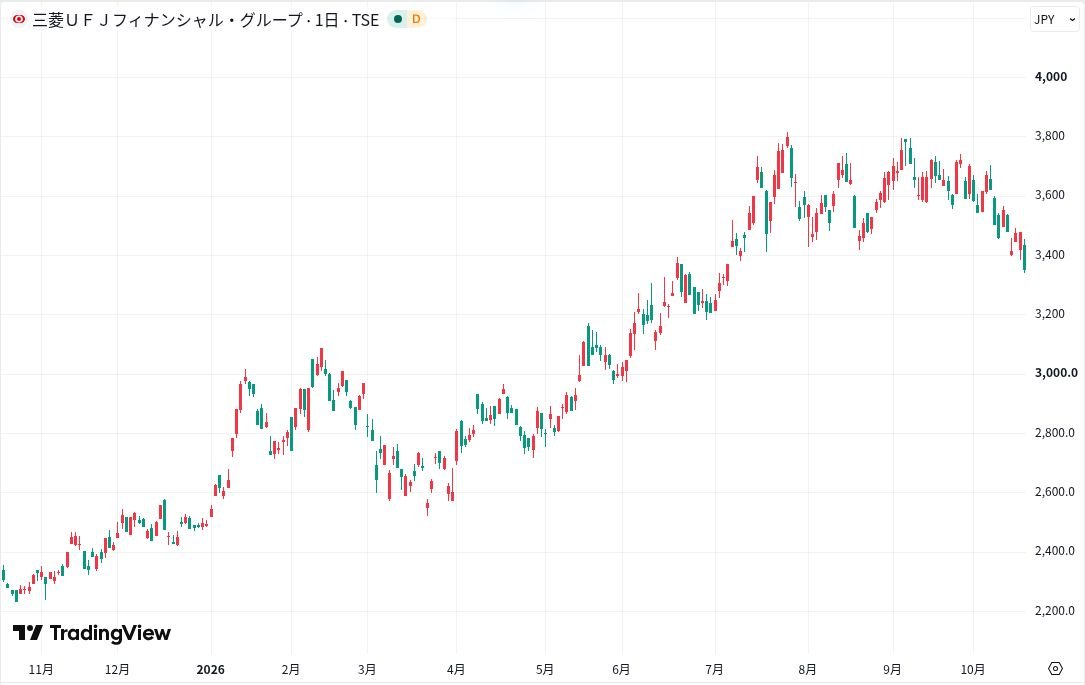
Task: Click the 三菱ＵＦＪフィナンシャル・グループ symbol title
Action: click(x=167, y=20)
